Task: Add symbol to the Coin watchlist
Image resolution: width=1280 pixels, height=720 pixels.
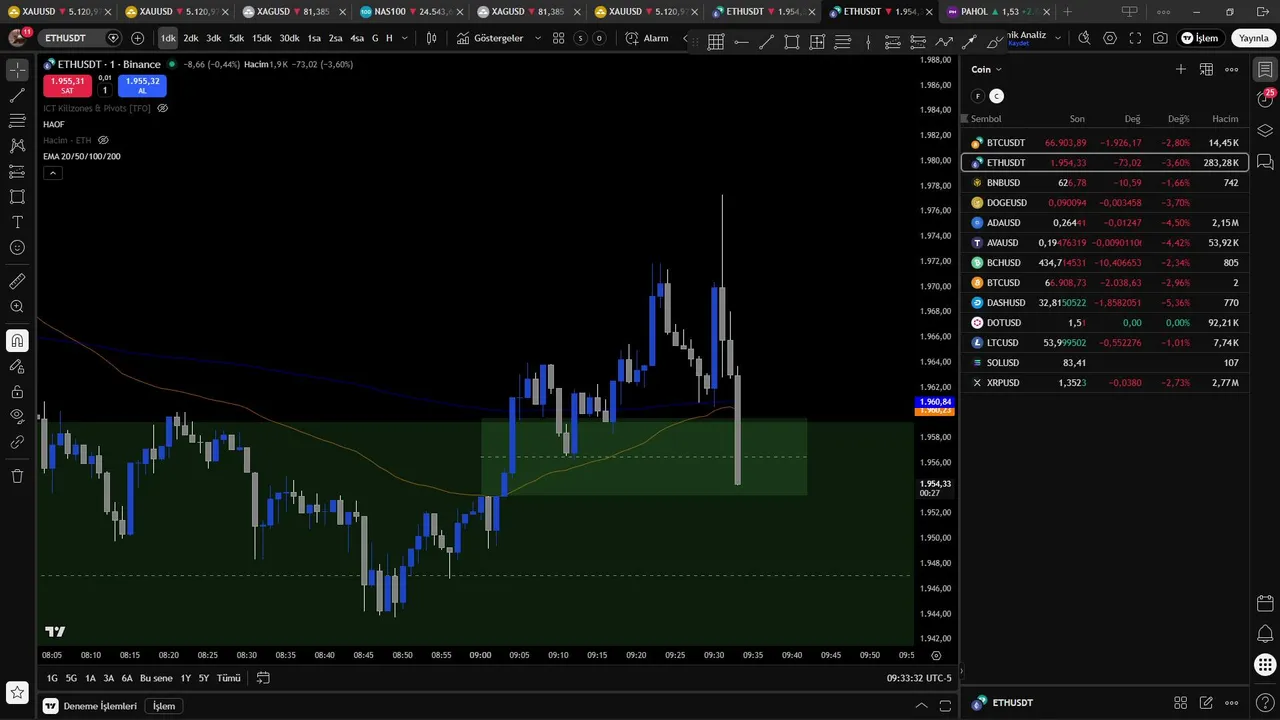Action: click(1181, 69)
